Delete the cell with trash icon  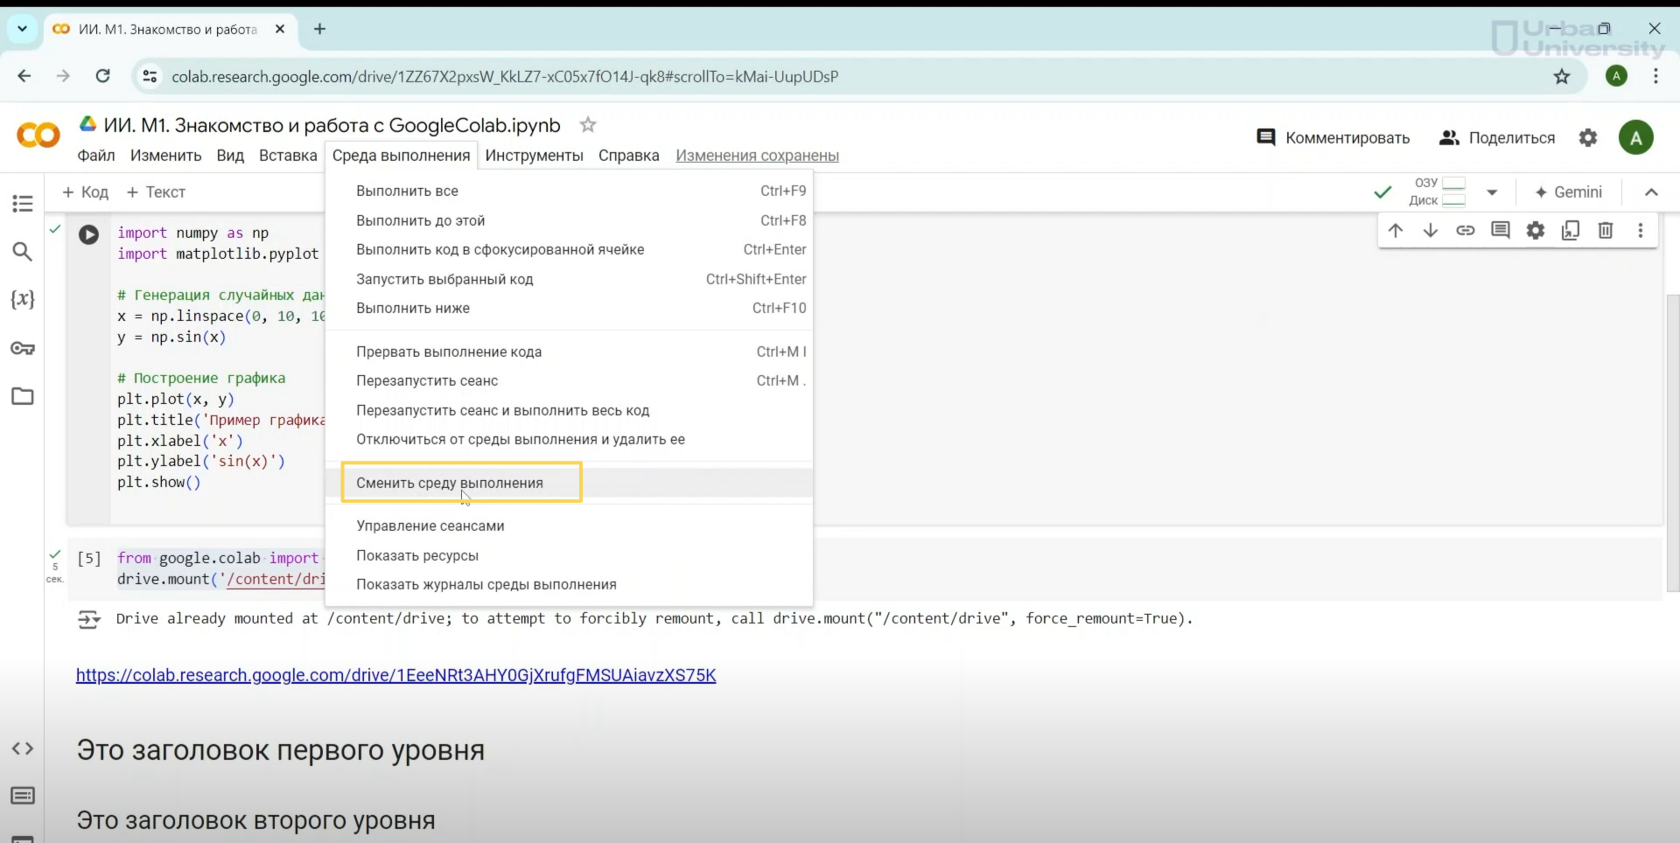click(x=1605, y=230)
